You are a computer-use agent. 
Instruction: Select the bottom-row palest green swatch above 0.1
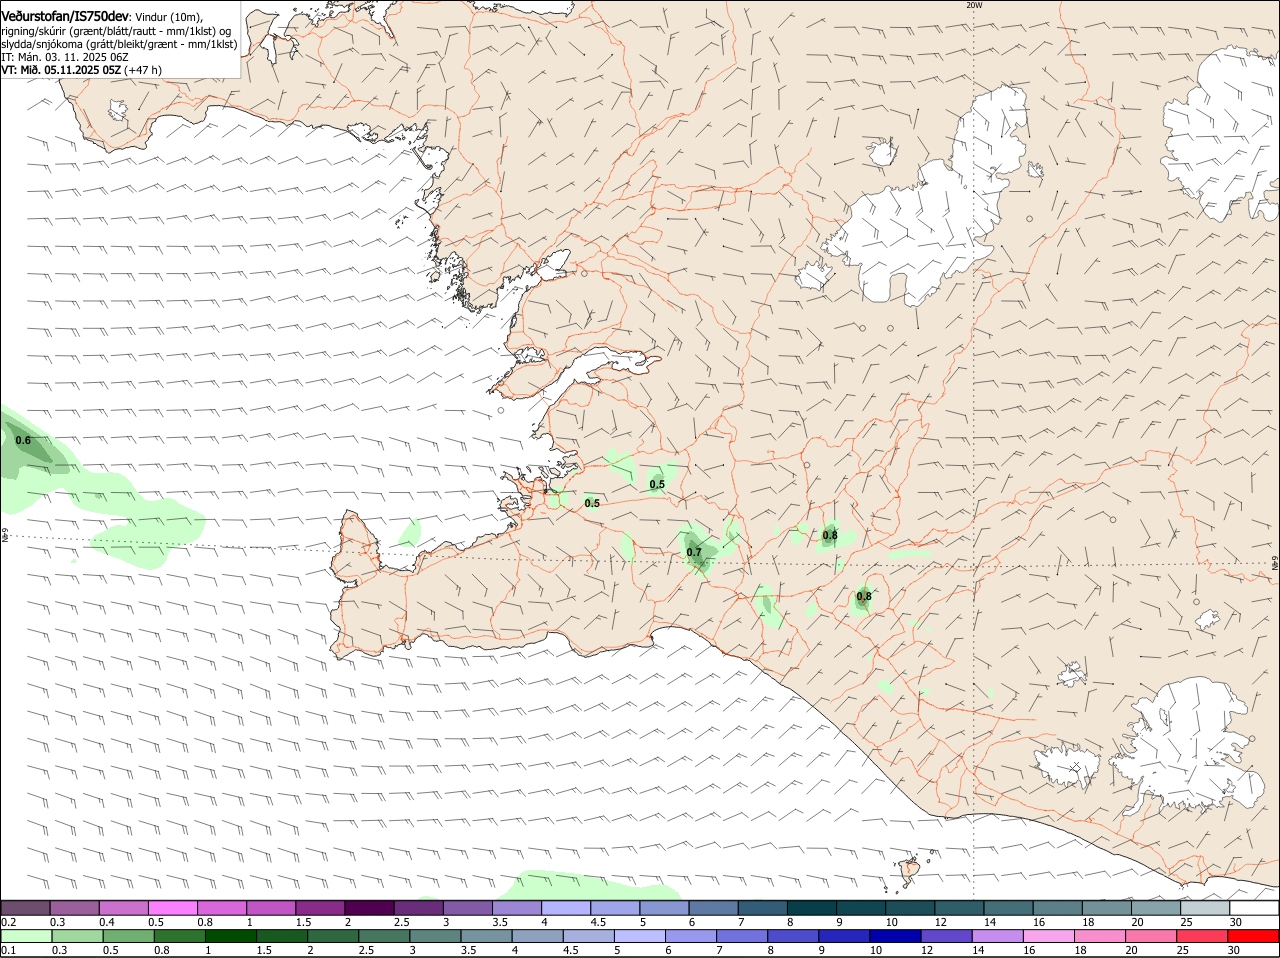[26, 936]
